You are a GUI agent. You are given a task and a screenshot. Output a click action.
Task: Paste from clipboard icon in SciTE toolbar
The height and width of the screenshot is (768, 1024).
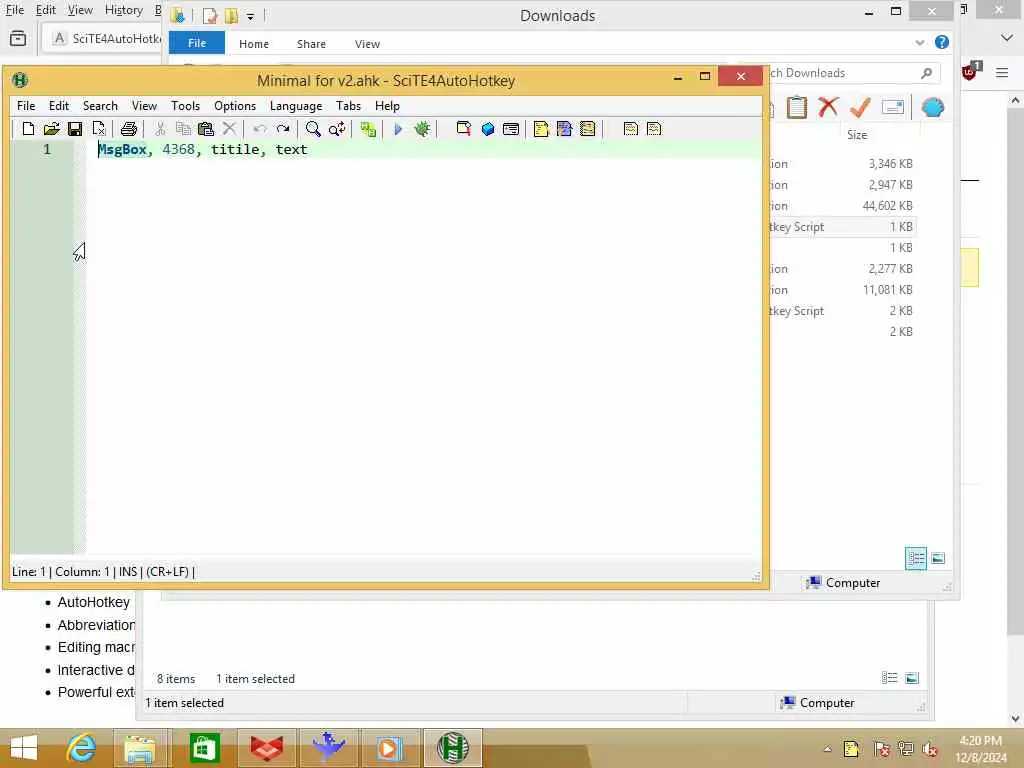pyautogui.click(x=206, y=129)
